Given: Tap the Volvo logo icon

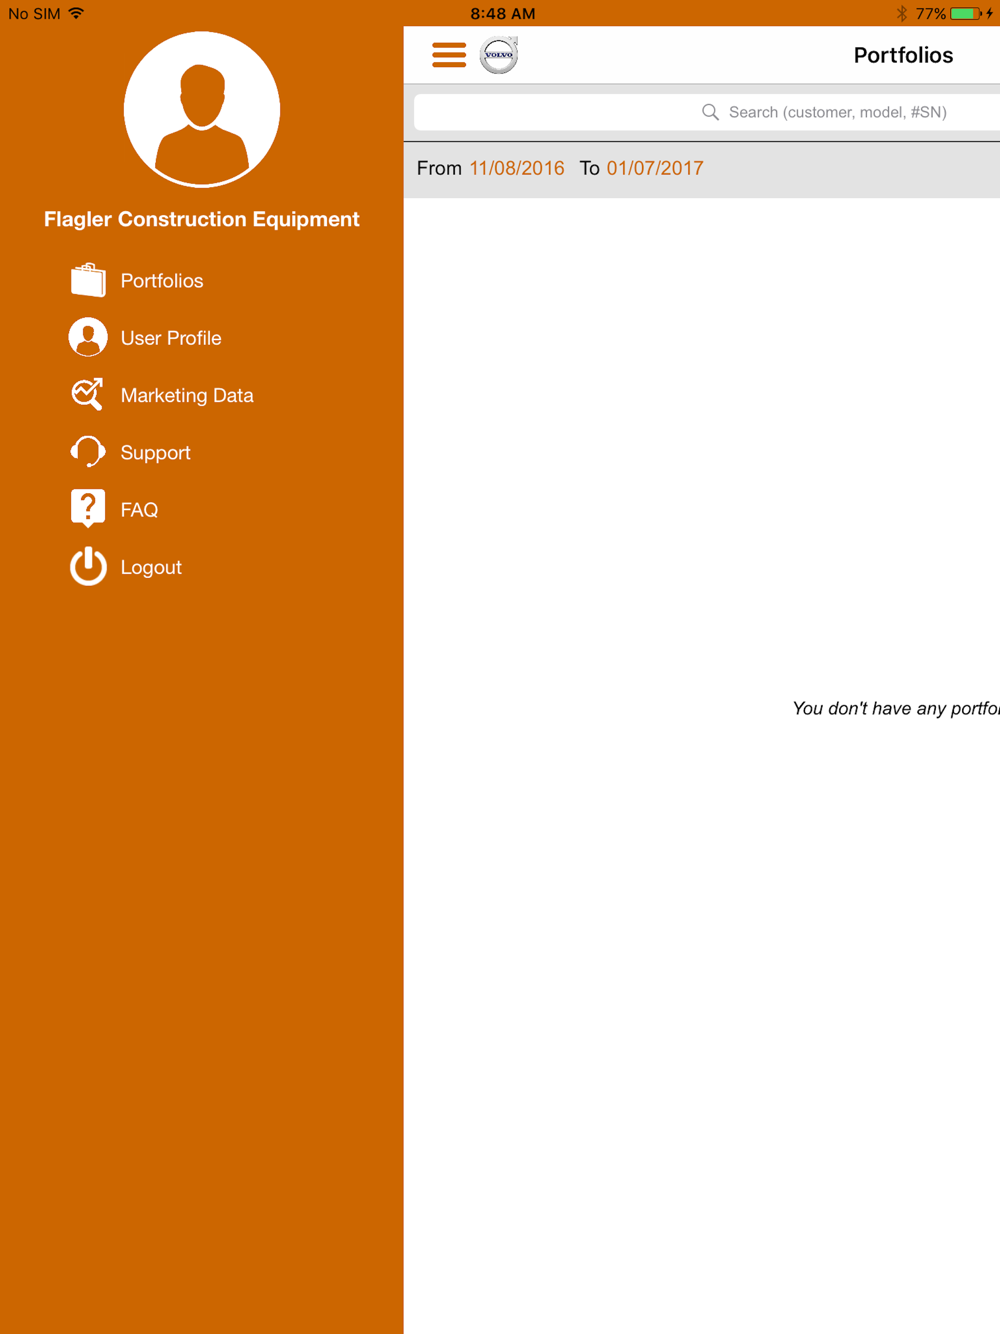Looking at the screenshot, I should tap(498, 55).
